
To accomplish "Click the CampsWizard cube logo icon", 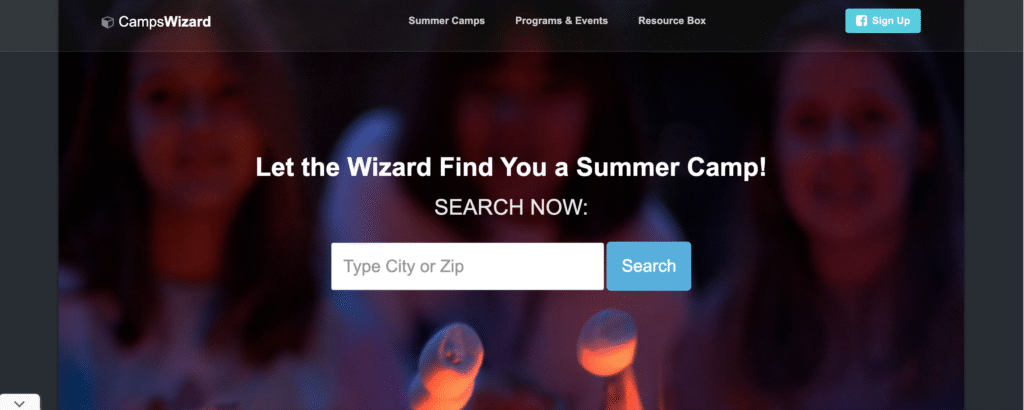I will 107,22.
